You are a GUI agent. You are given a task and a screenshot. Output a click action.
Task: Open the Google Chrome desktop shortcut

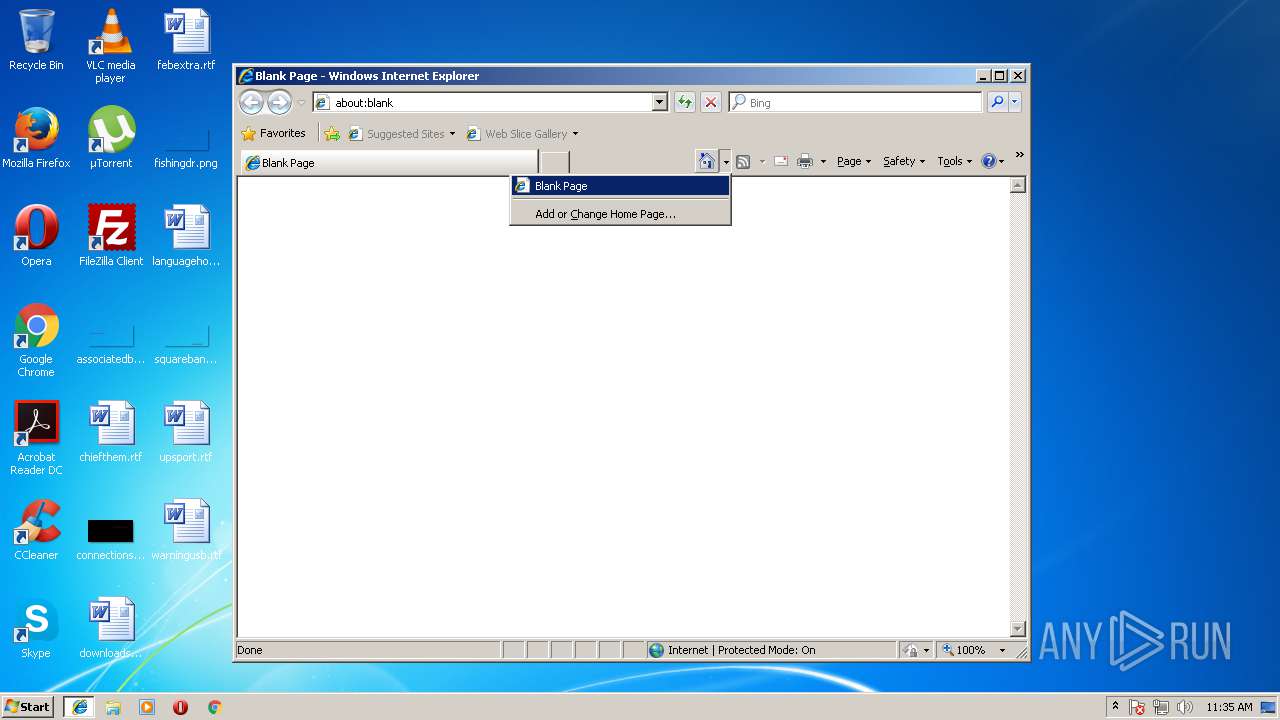pyautogui.click(x=36, y=340)
